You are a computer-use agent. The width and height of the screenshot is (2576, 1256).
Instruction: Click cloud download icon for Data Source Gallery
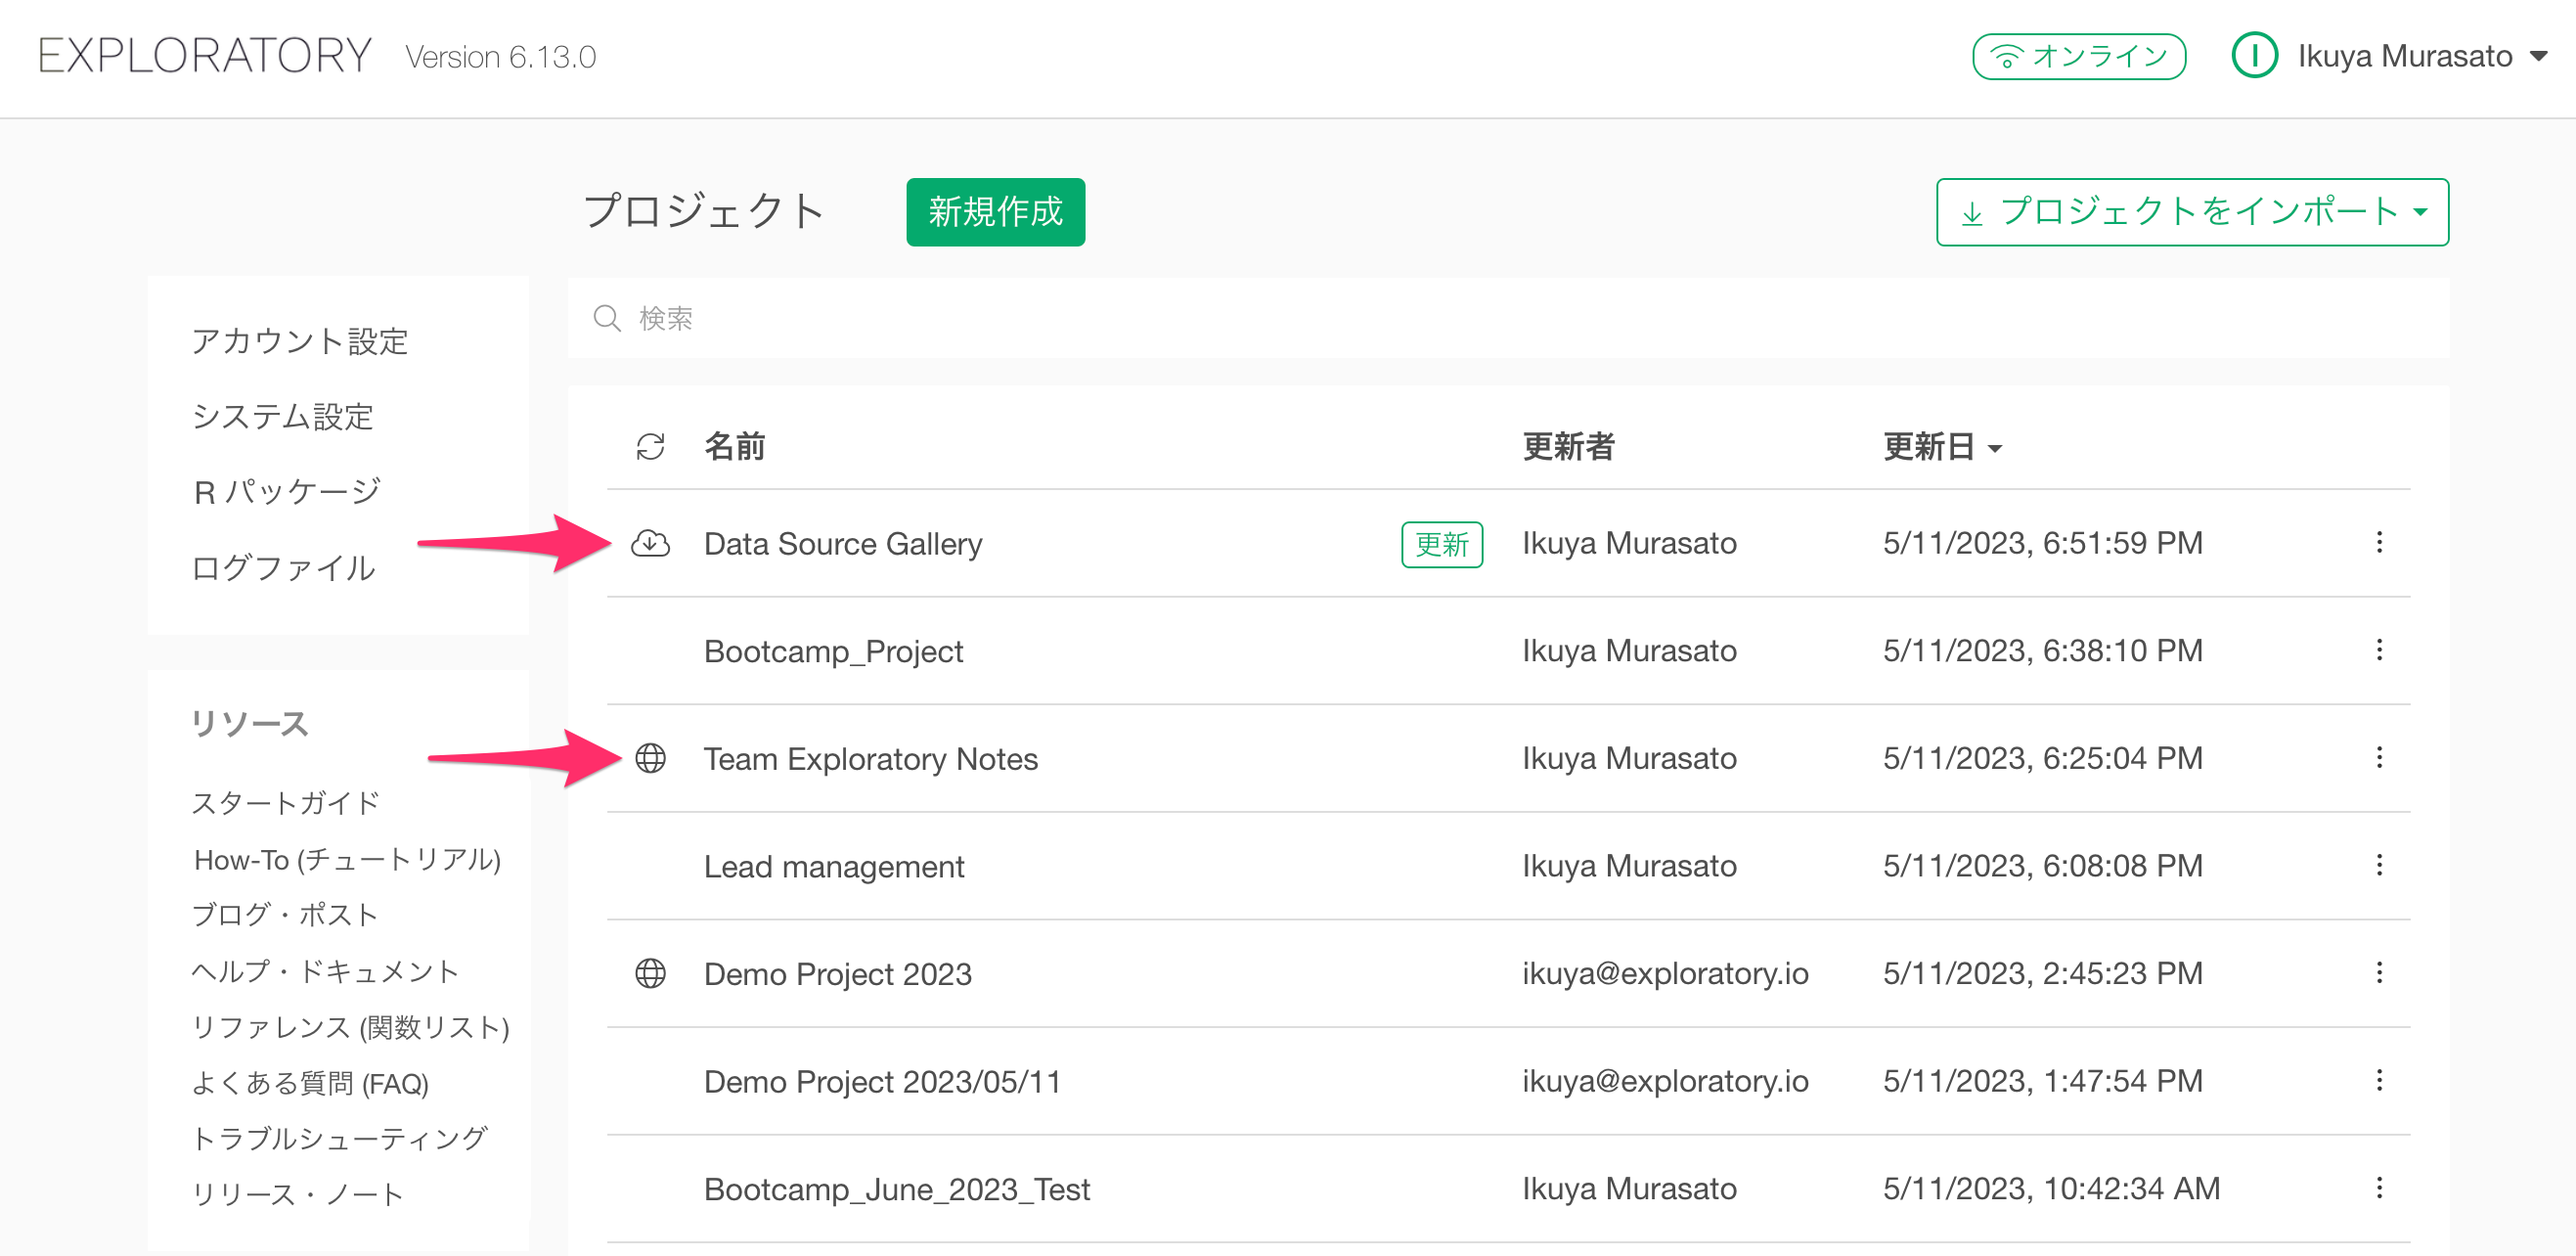click(x=650, y=543)
